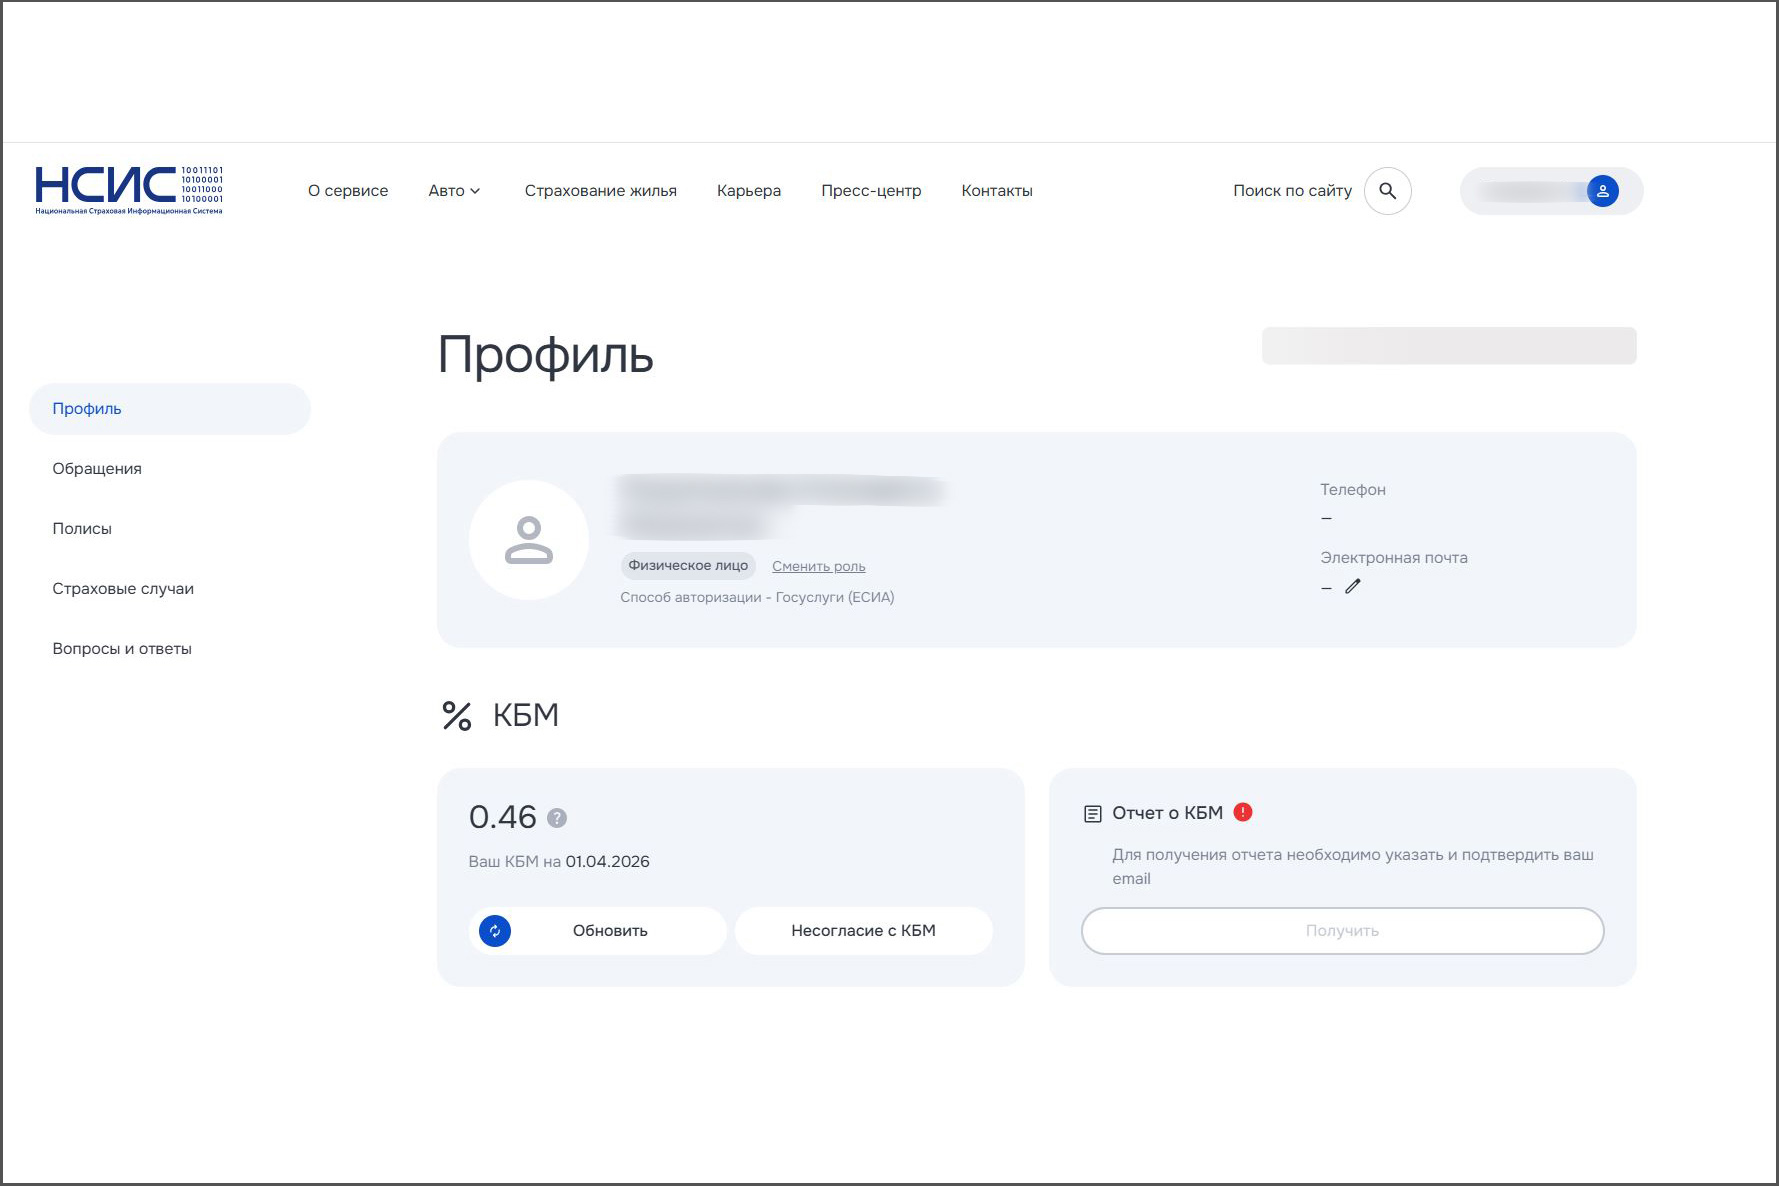
Task: Click the Телефон label
Action: pyautogui.click(x=1353, y=490)
